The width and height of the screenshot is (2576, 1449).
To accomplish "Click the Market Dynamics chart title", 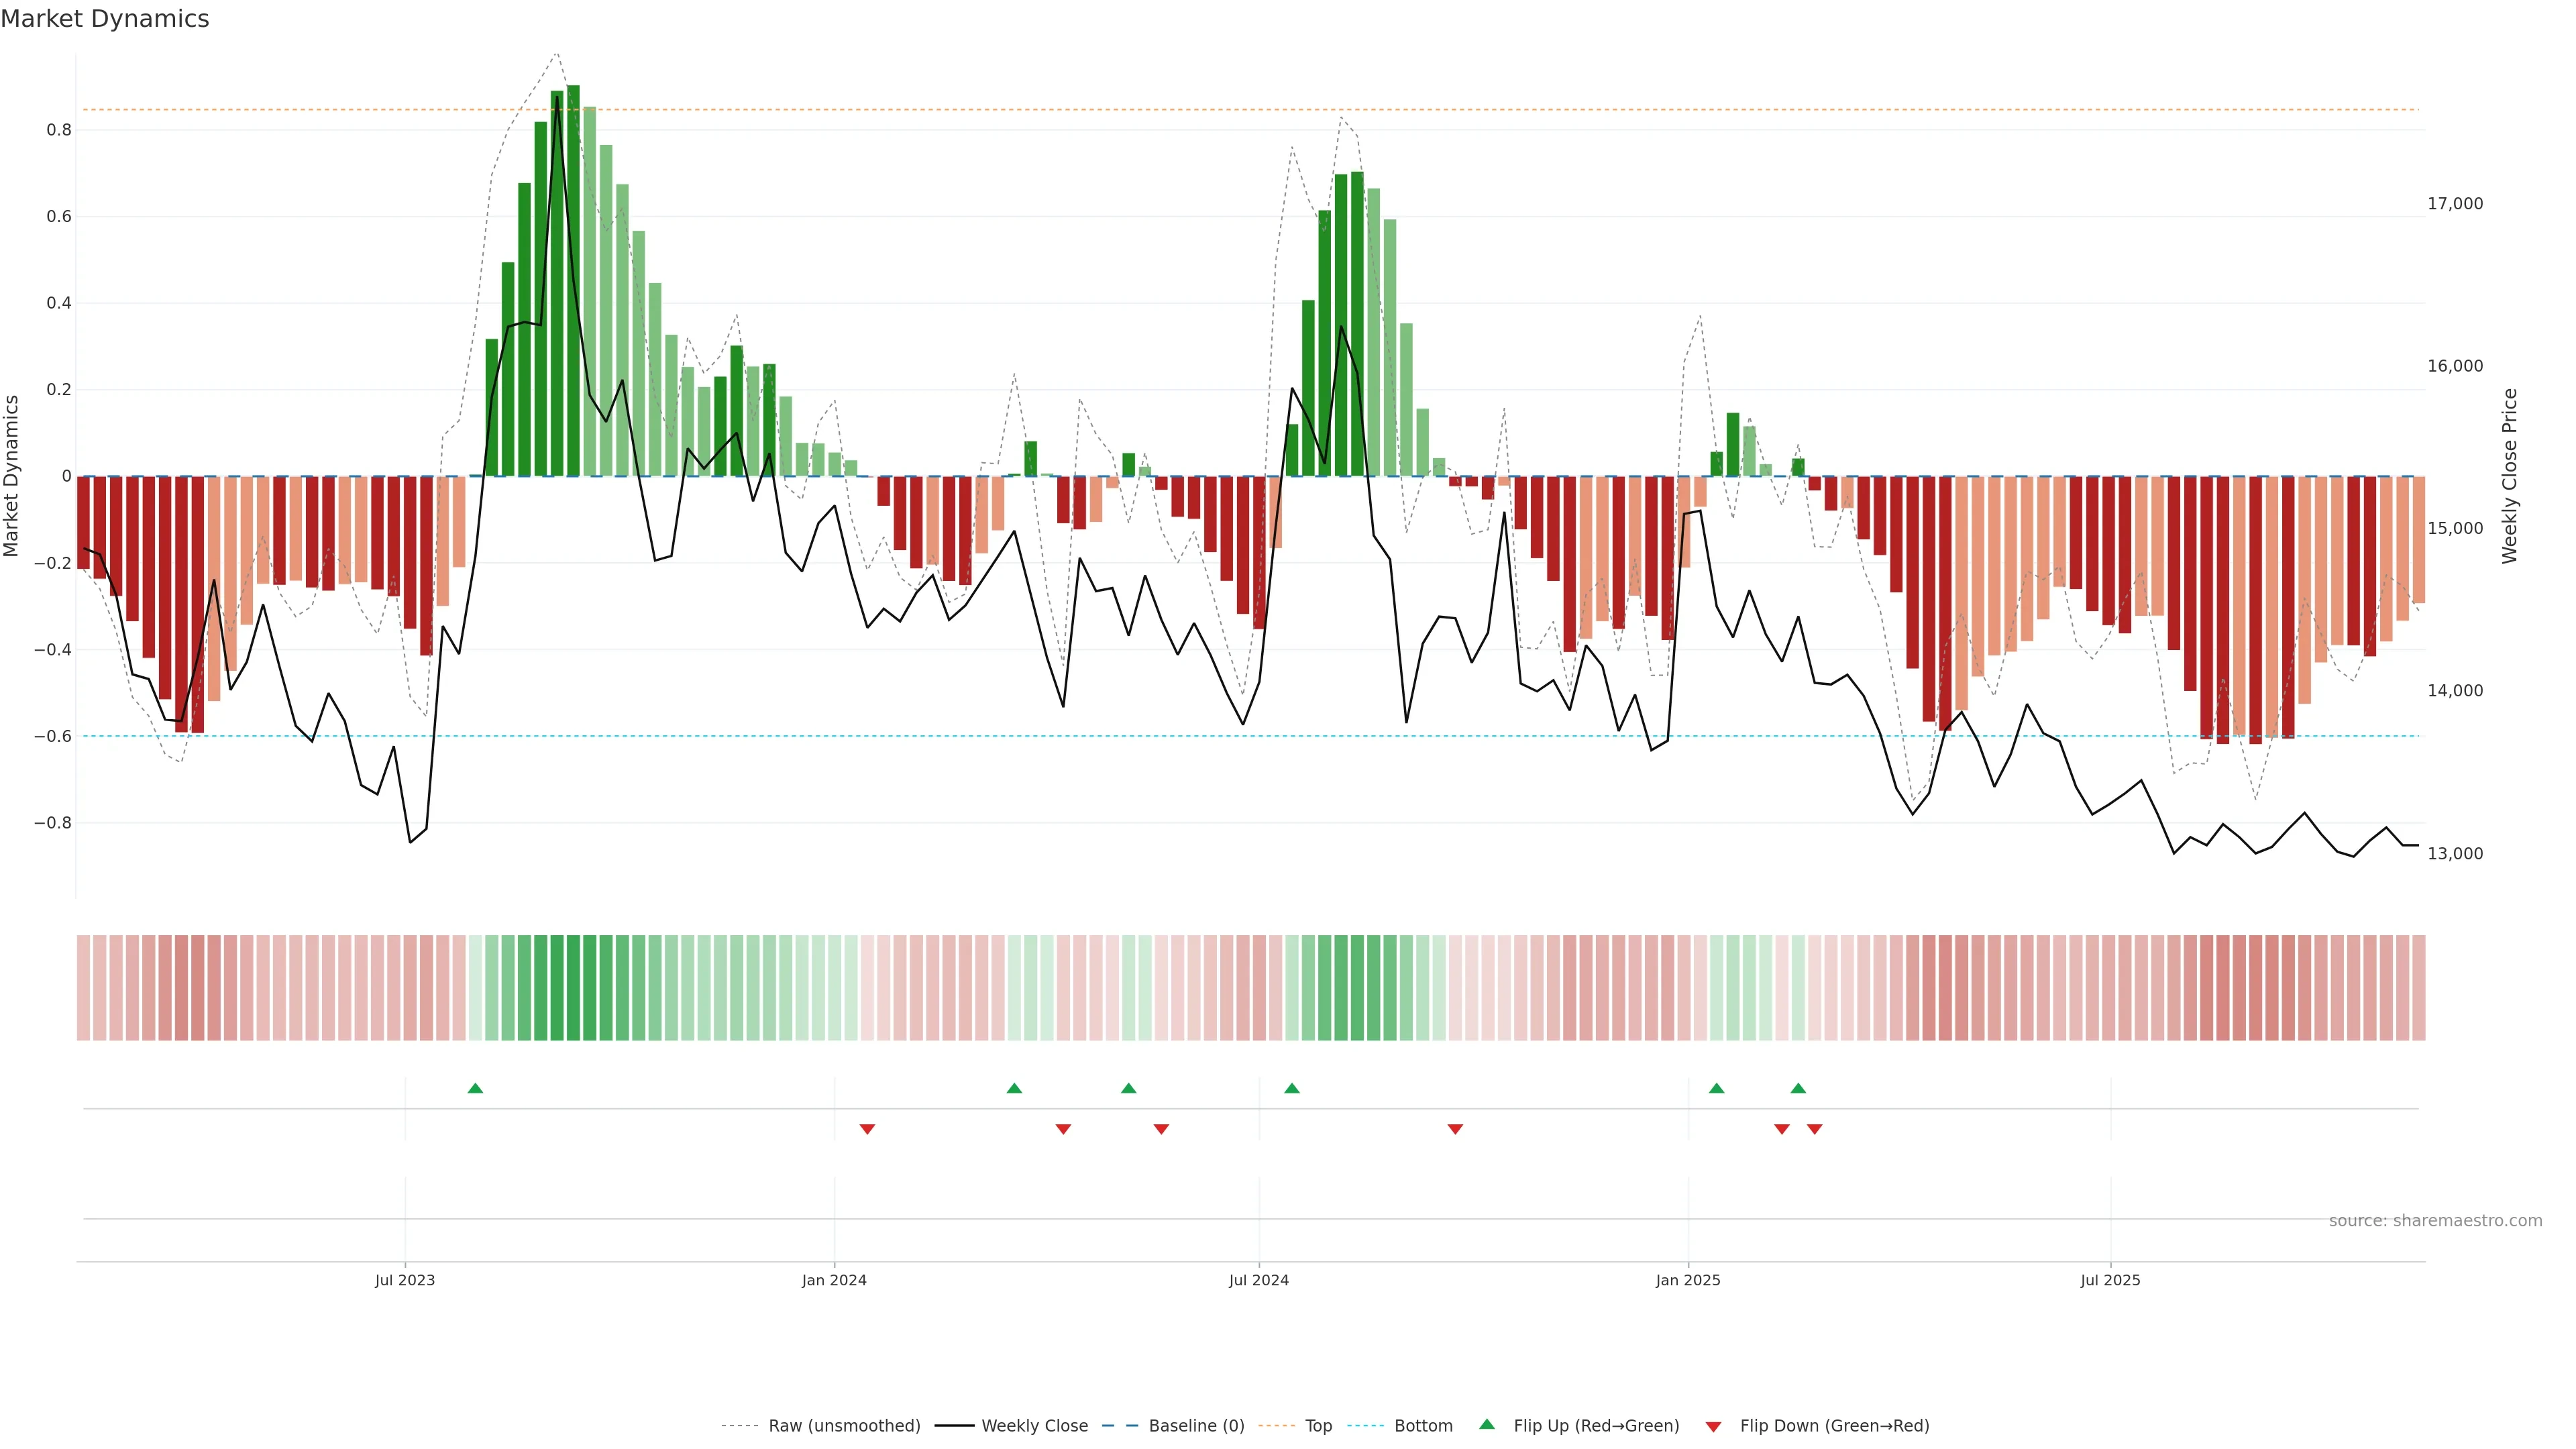I will (x=105, y=19).
